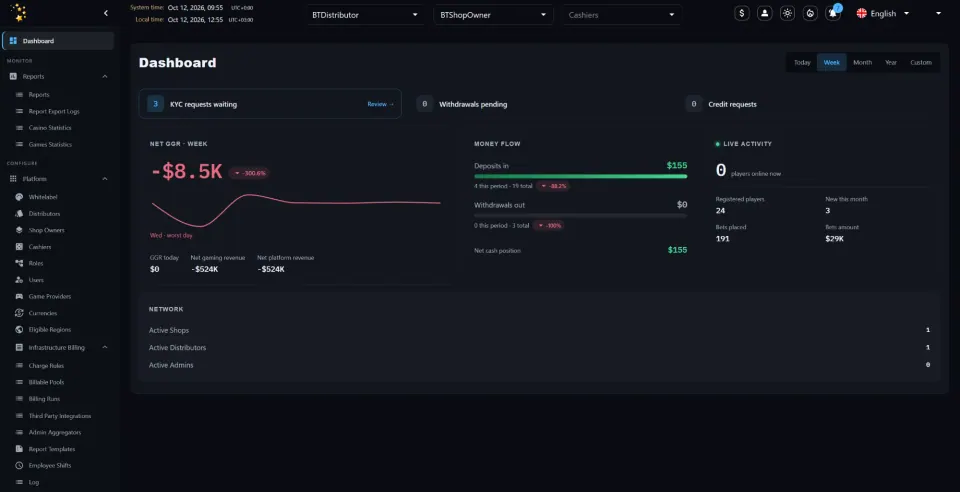Click the Game Providers gamepad icon
The height and width of the screenshot is (492, 960).
pos(19,296)
